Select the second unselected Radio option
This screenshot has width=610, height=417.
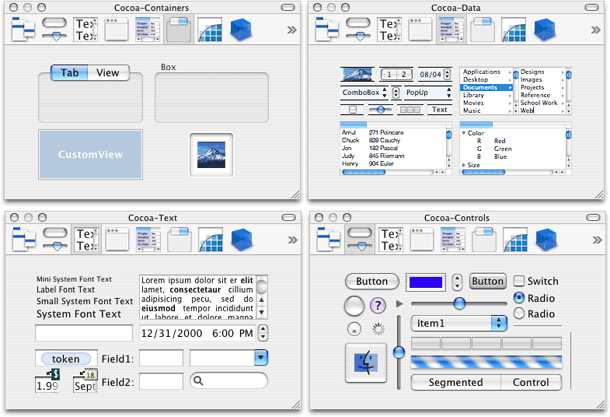click(519, 314)
